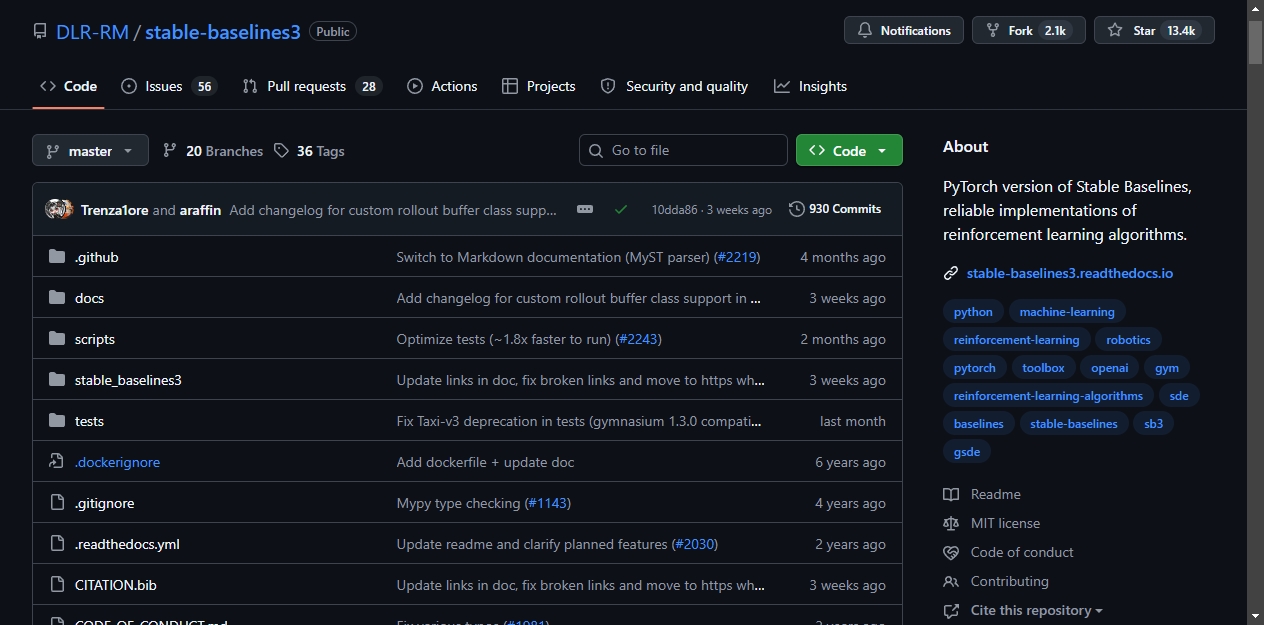Open the araffin author link
This screenshot has height=625, width=1264.
tap(201, 210)
